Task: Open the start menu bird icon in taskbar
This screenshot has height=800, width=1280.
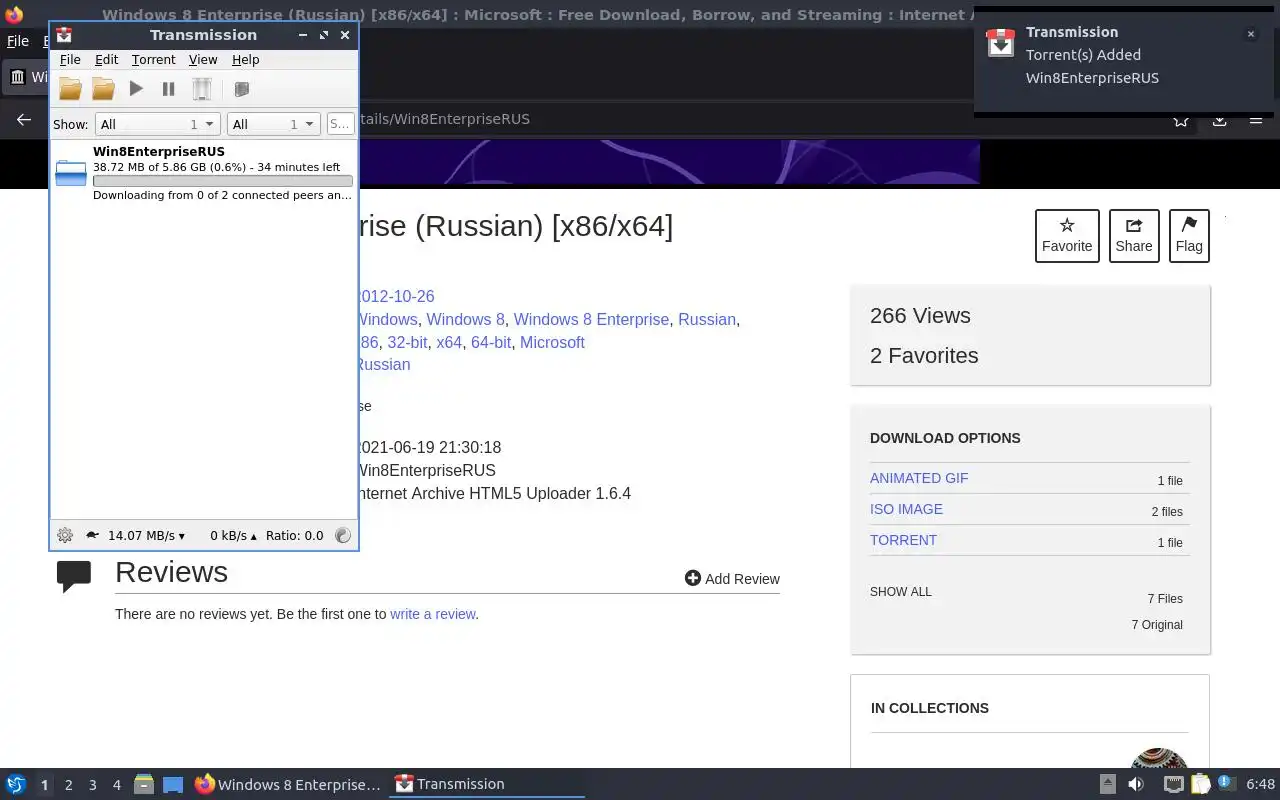Action: pos(16,784)
